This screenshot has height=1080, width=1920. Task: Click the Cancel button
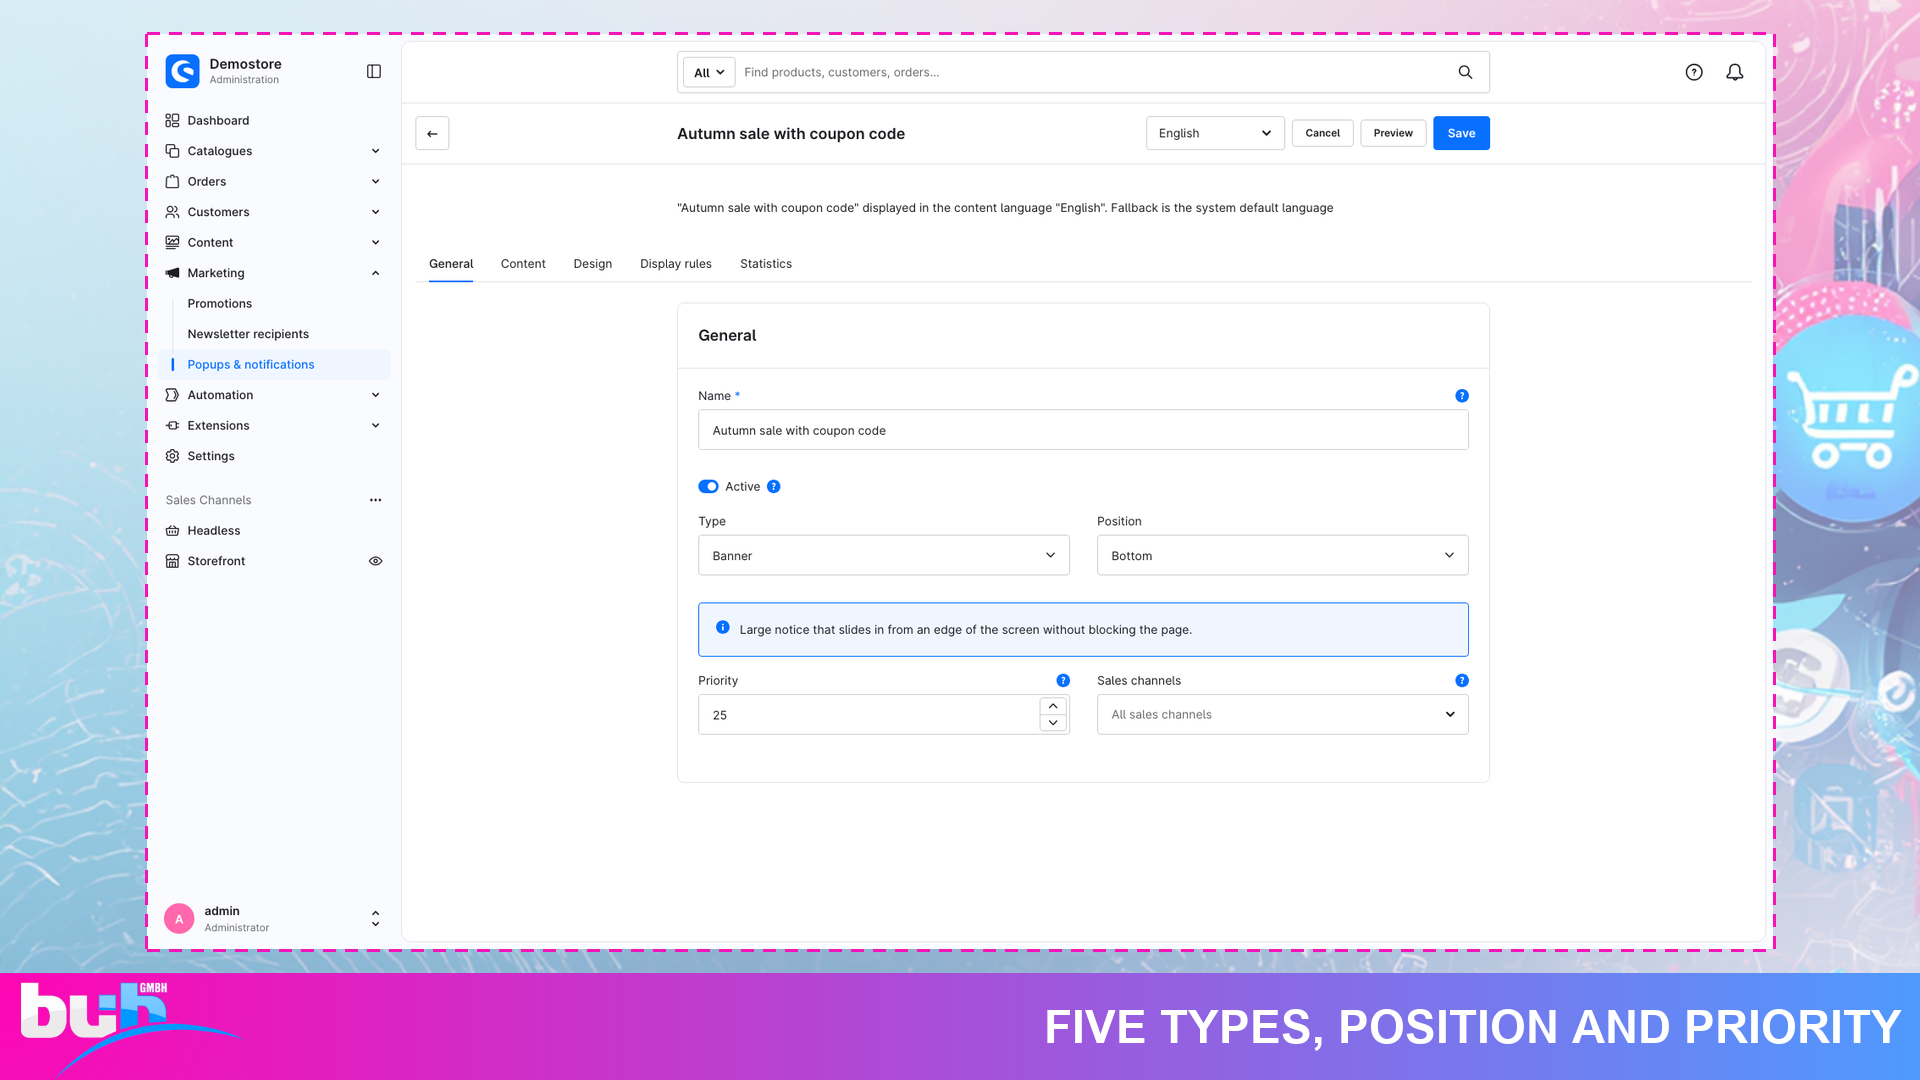tap(1322, 133)
